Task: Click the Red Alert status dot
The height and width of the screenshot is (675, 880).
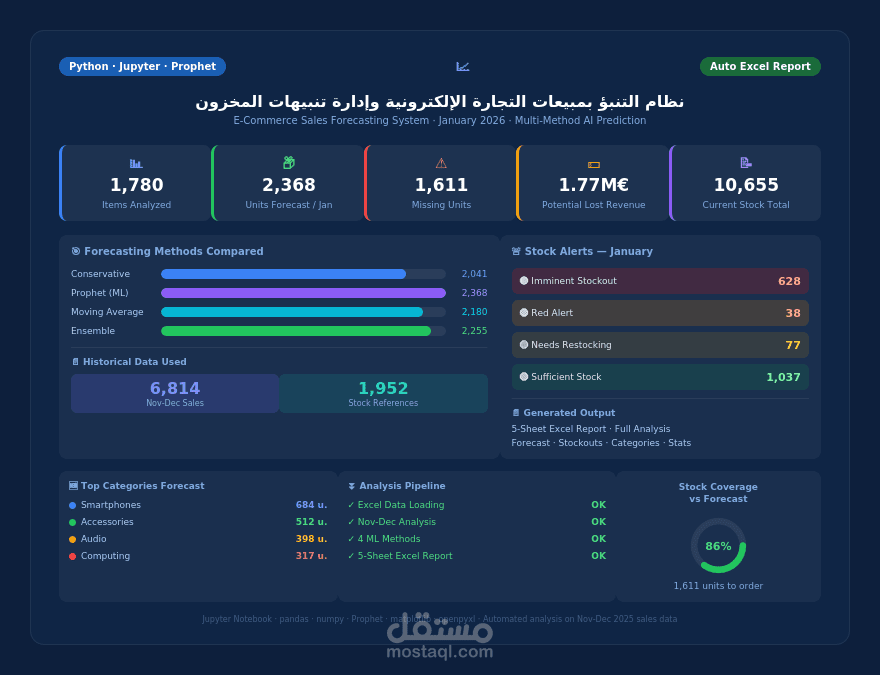Action: coord(524,313)
